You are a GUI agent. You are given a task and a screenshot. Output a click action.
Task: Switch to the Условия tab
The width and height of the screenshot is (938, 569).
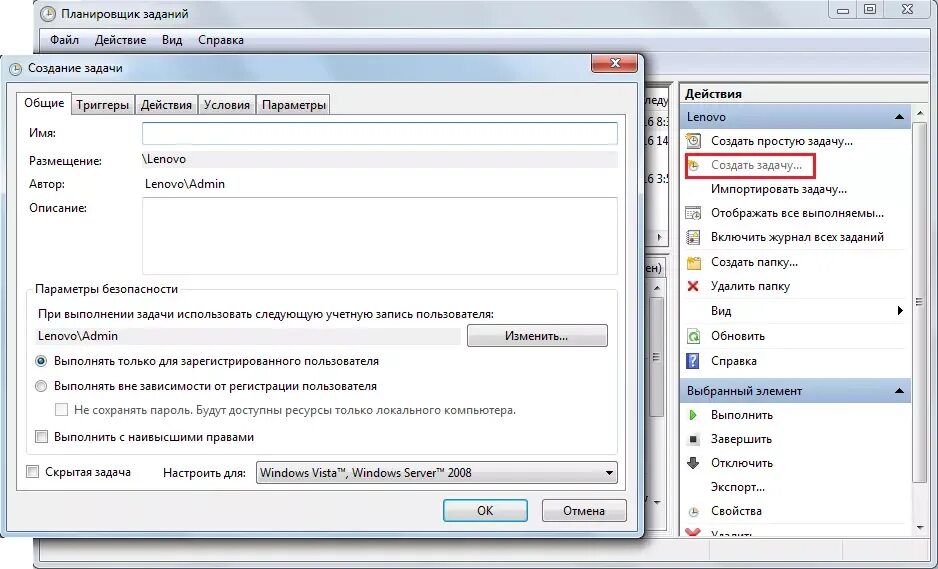(227, 105)
